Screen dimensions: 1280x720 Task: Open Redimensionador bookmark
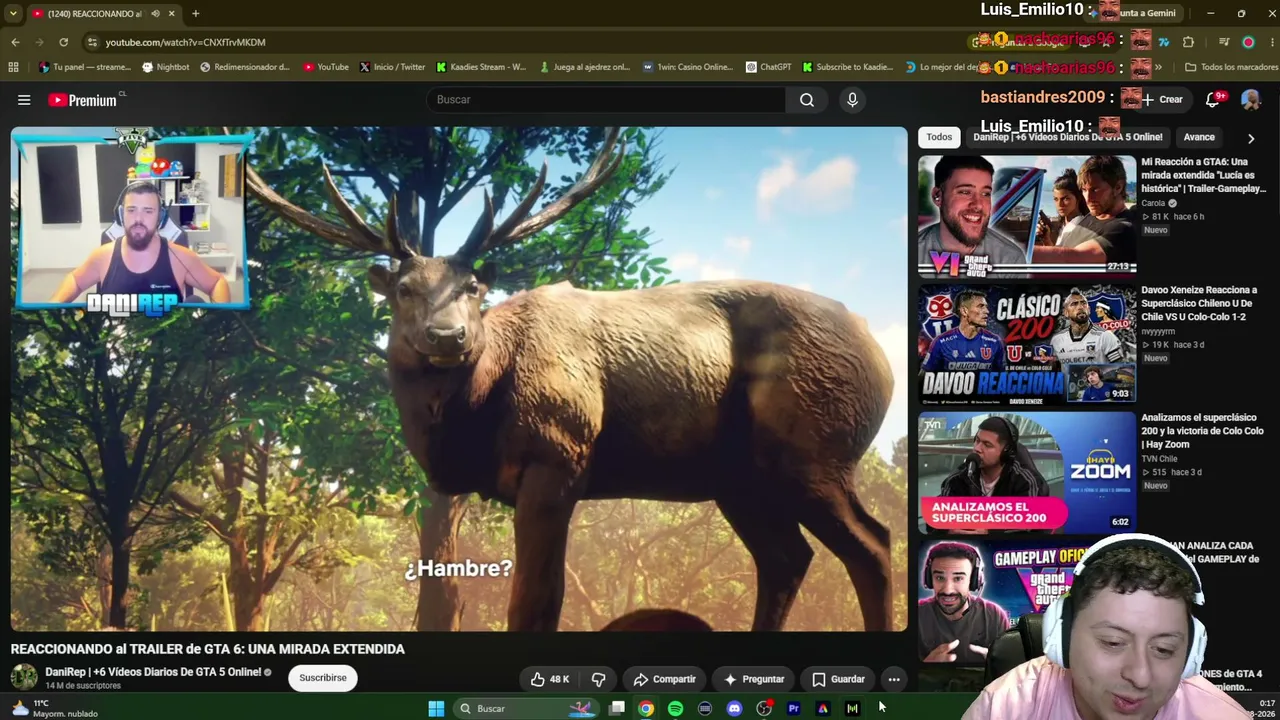(245, 67)
